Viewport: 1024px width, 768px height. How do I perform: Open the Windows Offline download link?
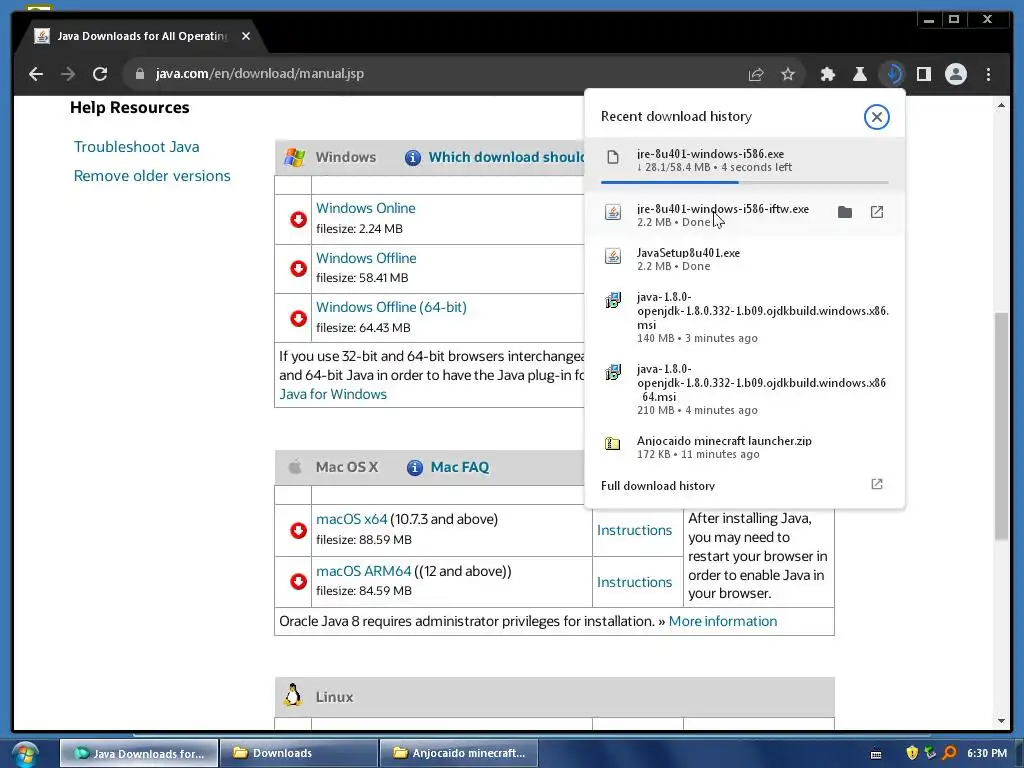pos(366,258)
